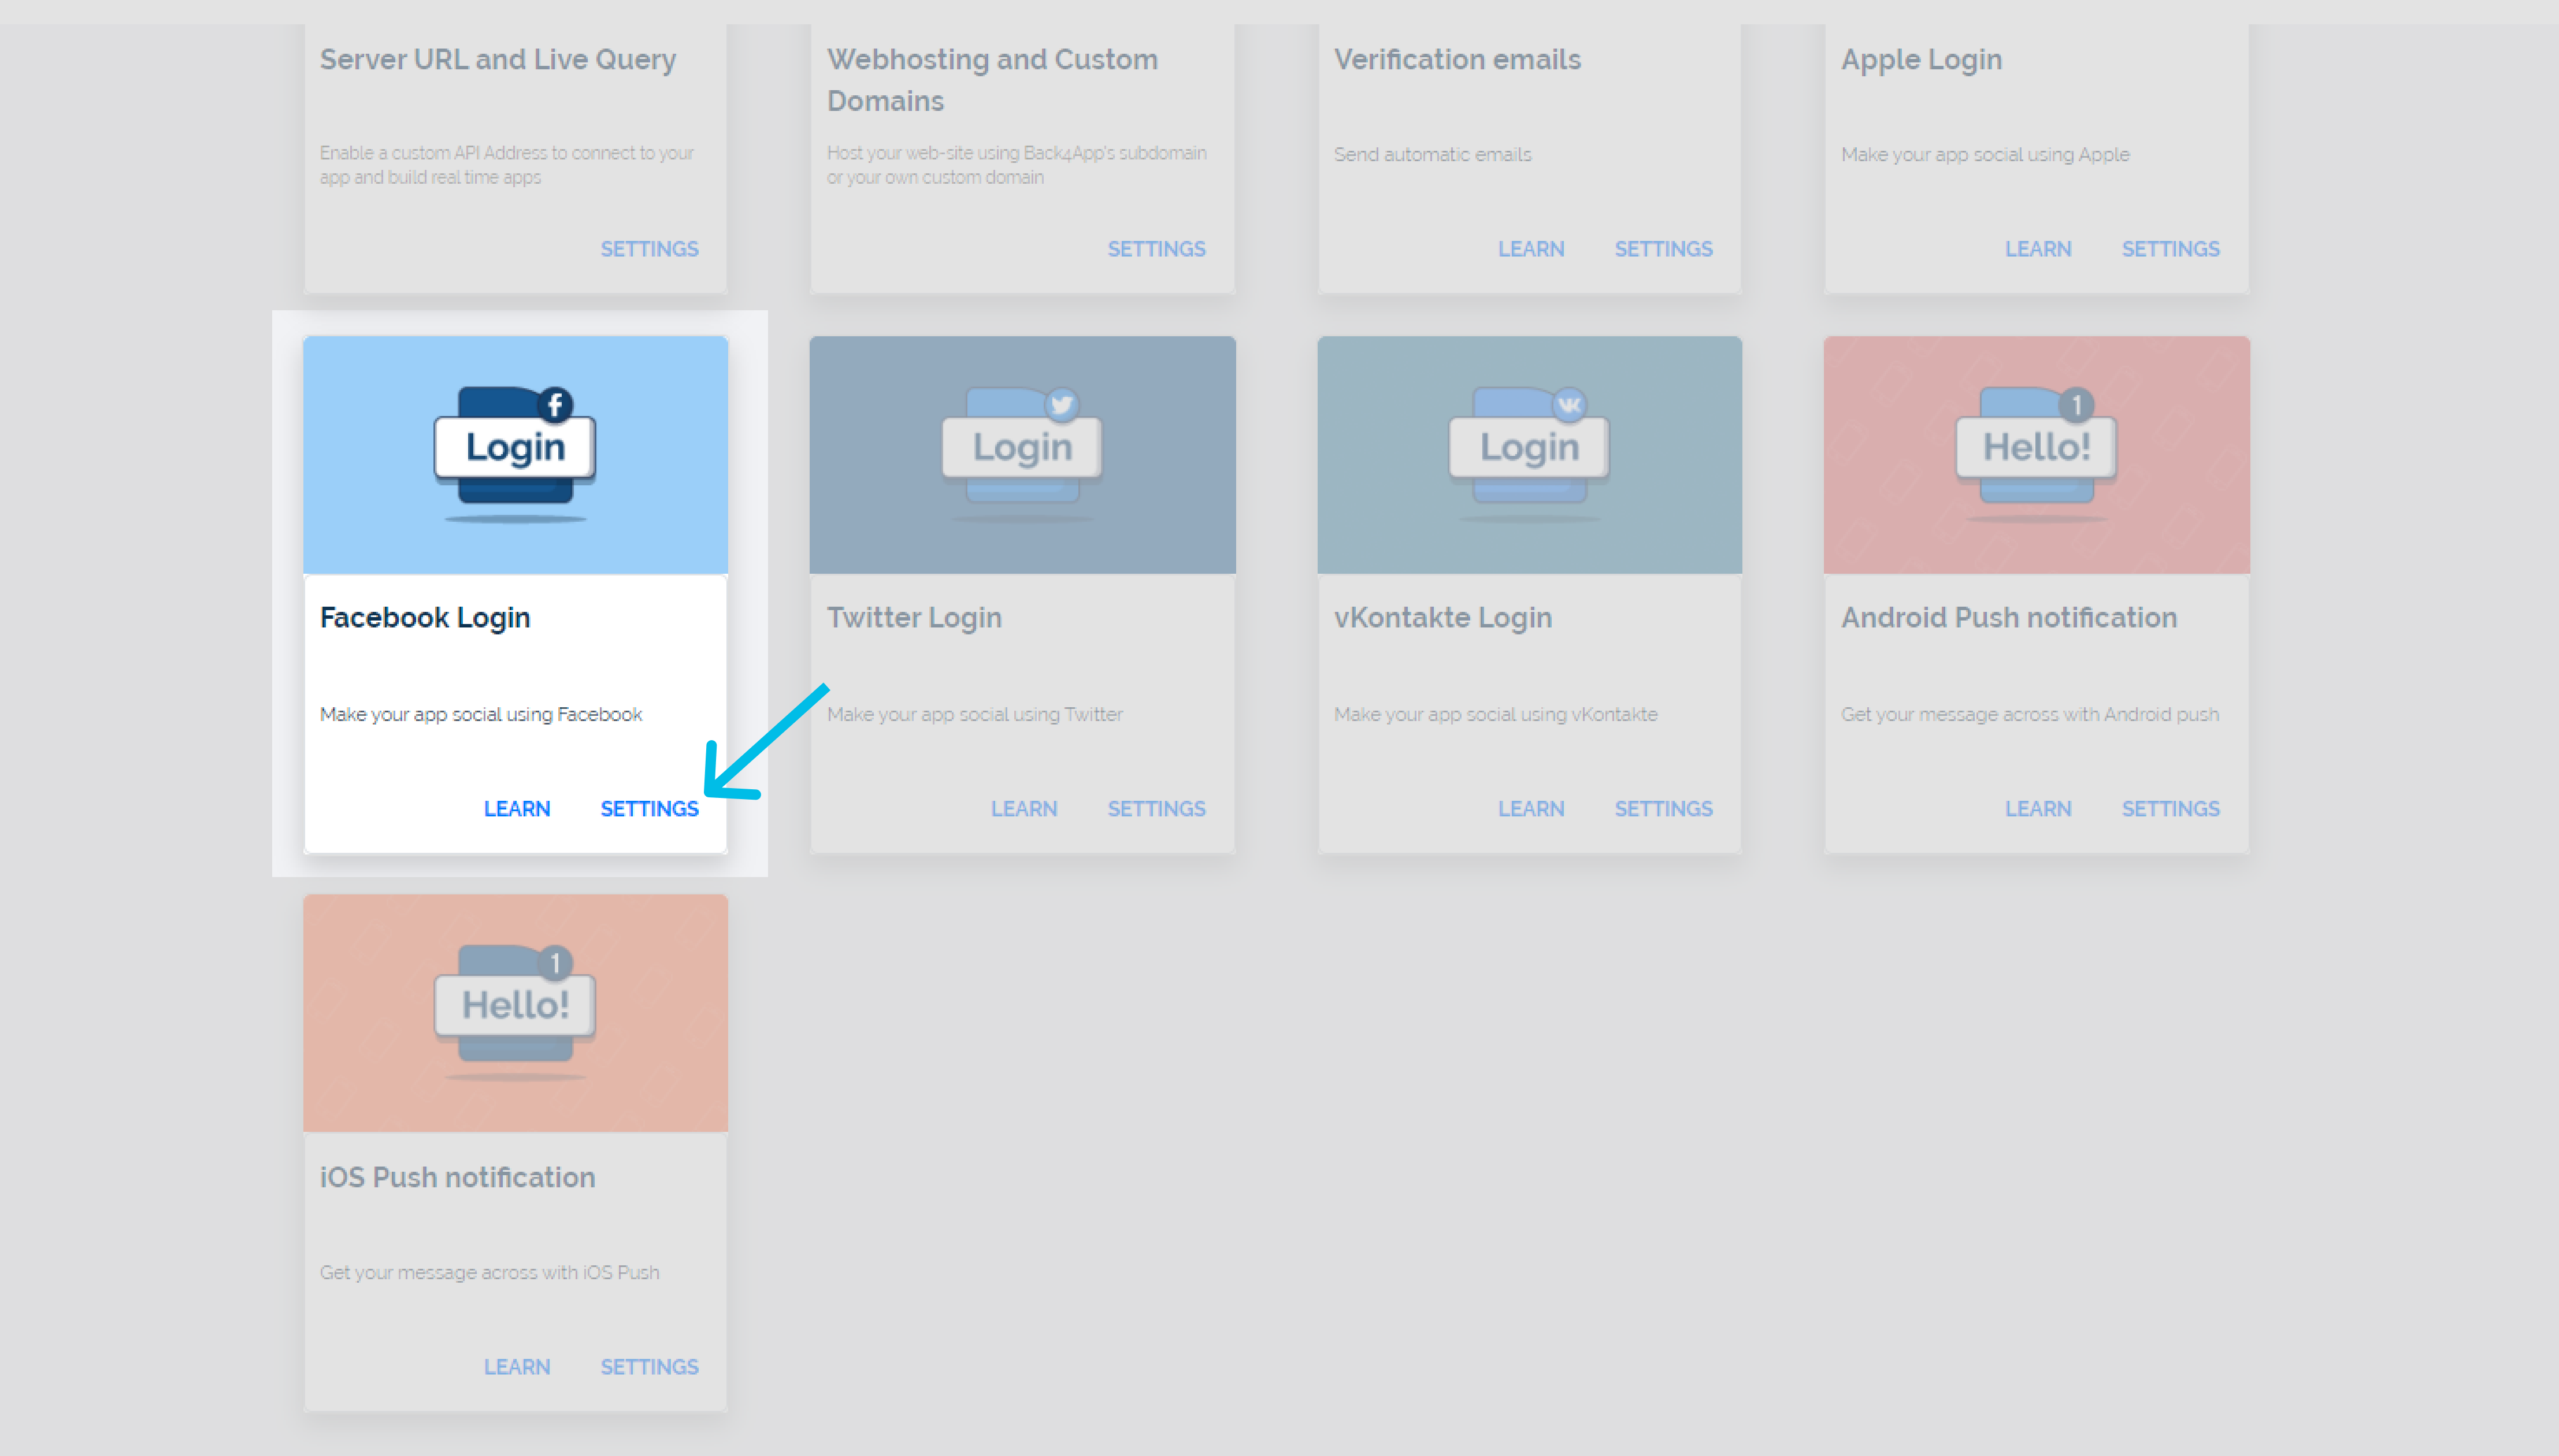The height and width of the screenshot is (1456, 2559).
Task: Click the vKontakte Login illustration
Action: click(1529, 454)
